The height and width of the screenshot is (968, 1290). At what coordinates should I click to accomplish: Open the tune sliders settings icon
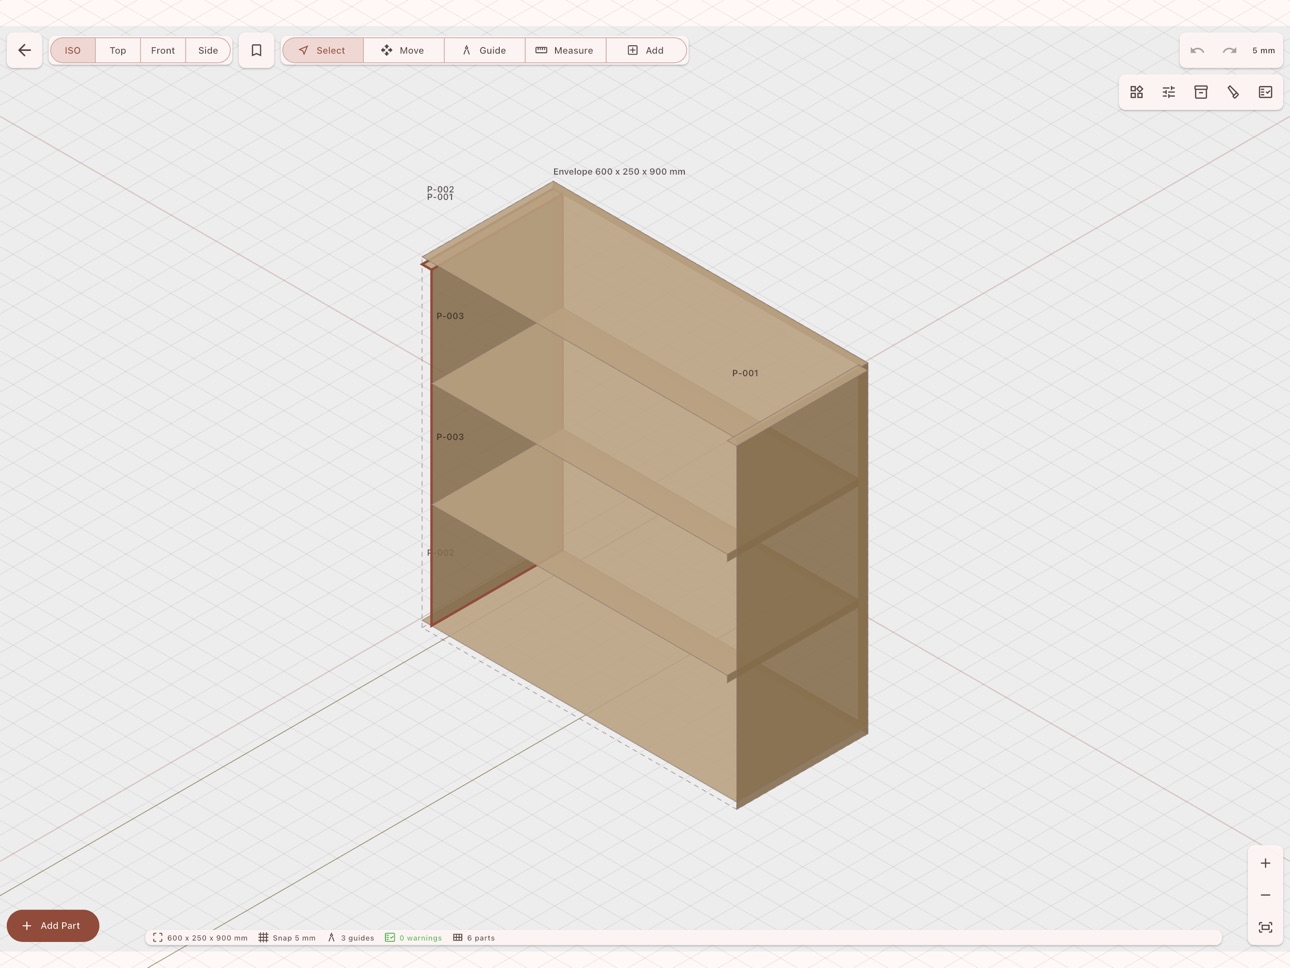point(1169,92)
